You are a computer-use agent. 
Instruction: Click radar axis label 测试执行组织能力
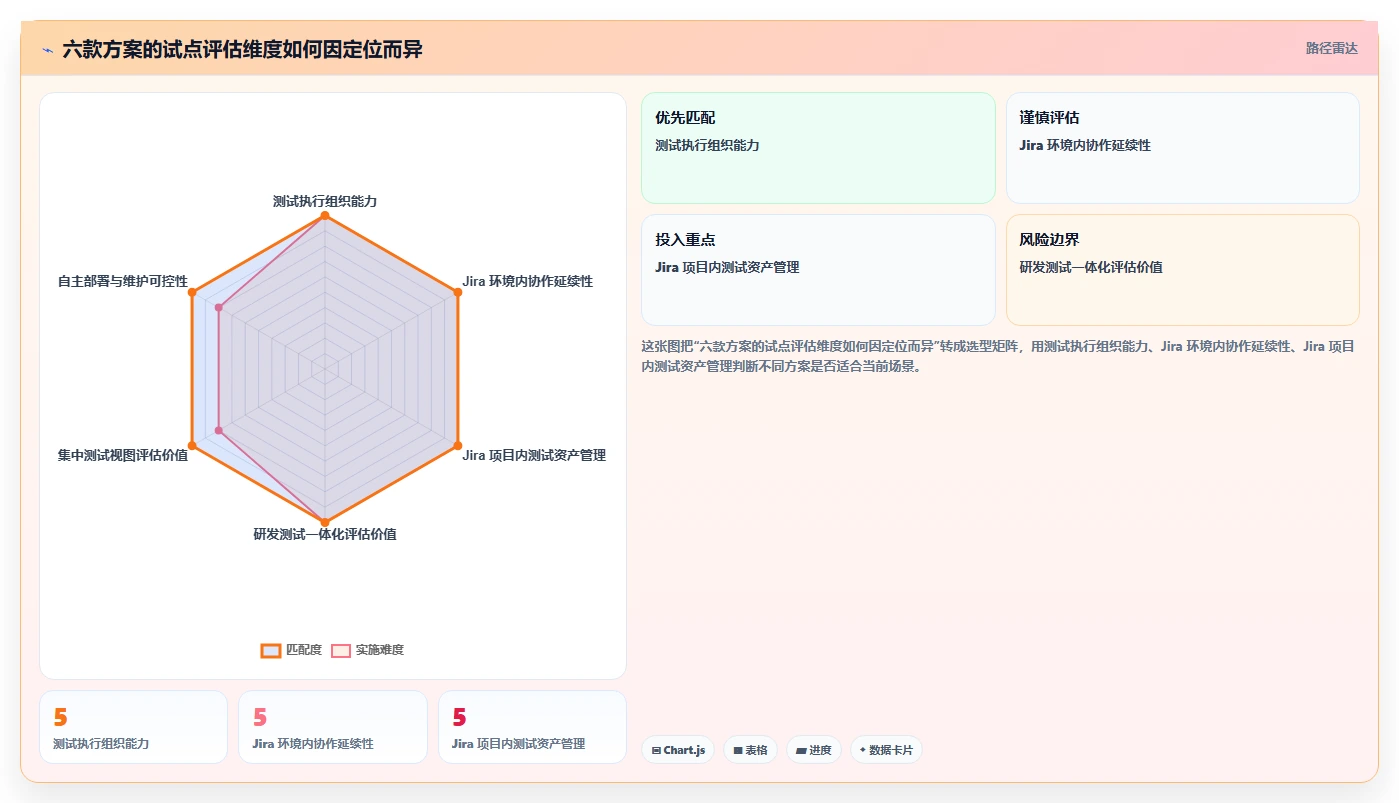tap(324, 201)
